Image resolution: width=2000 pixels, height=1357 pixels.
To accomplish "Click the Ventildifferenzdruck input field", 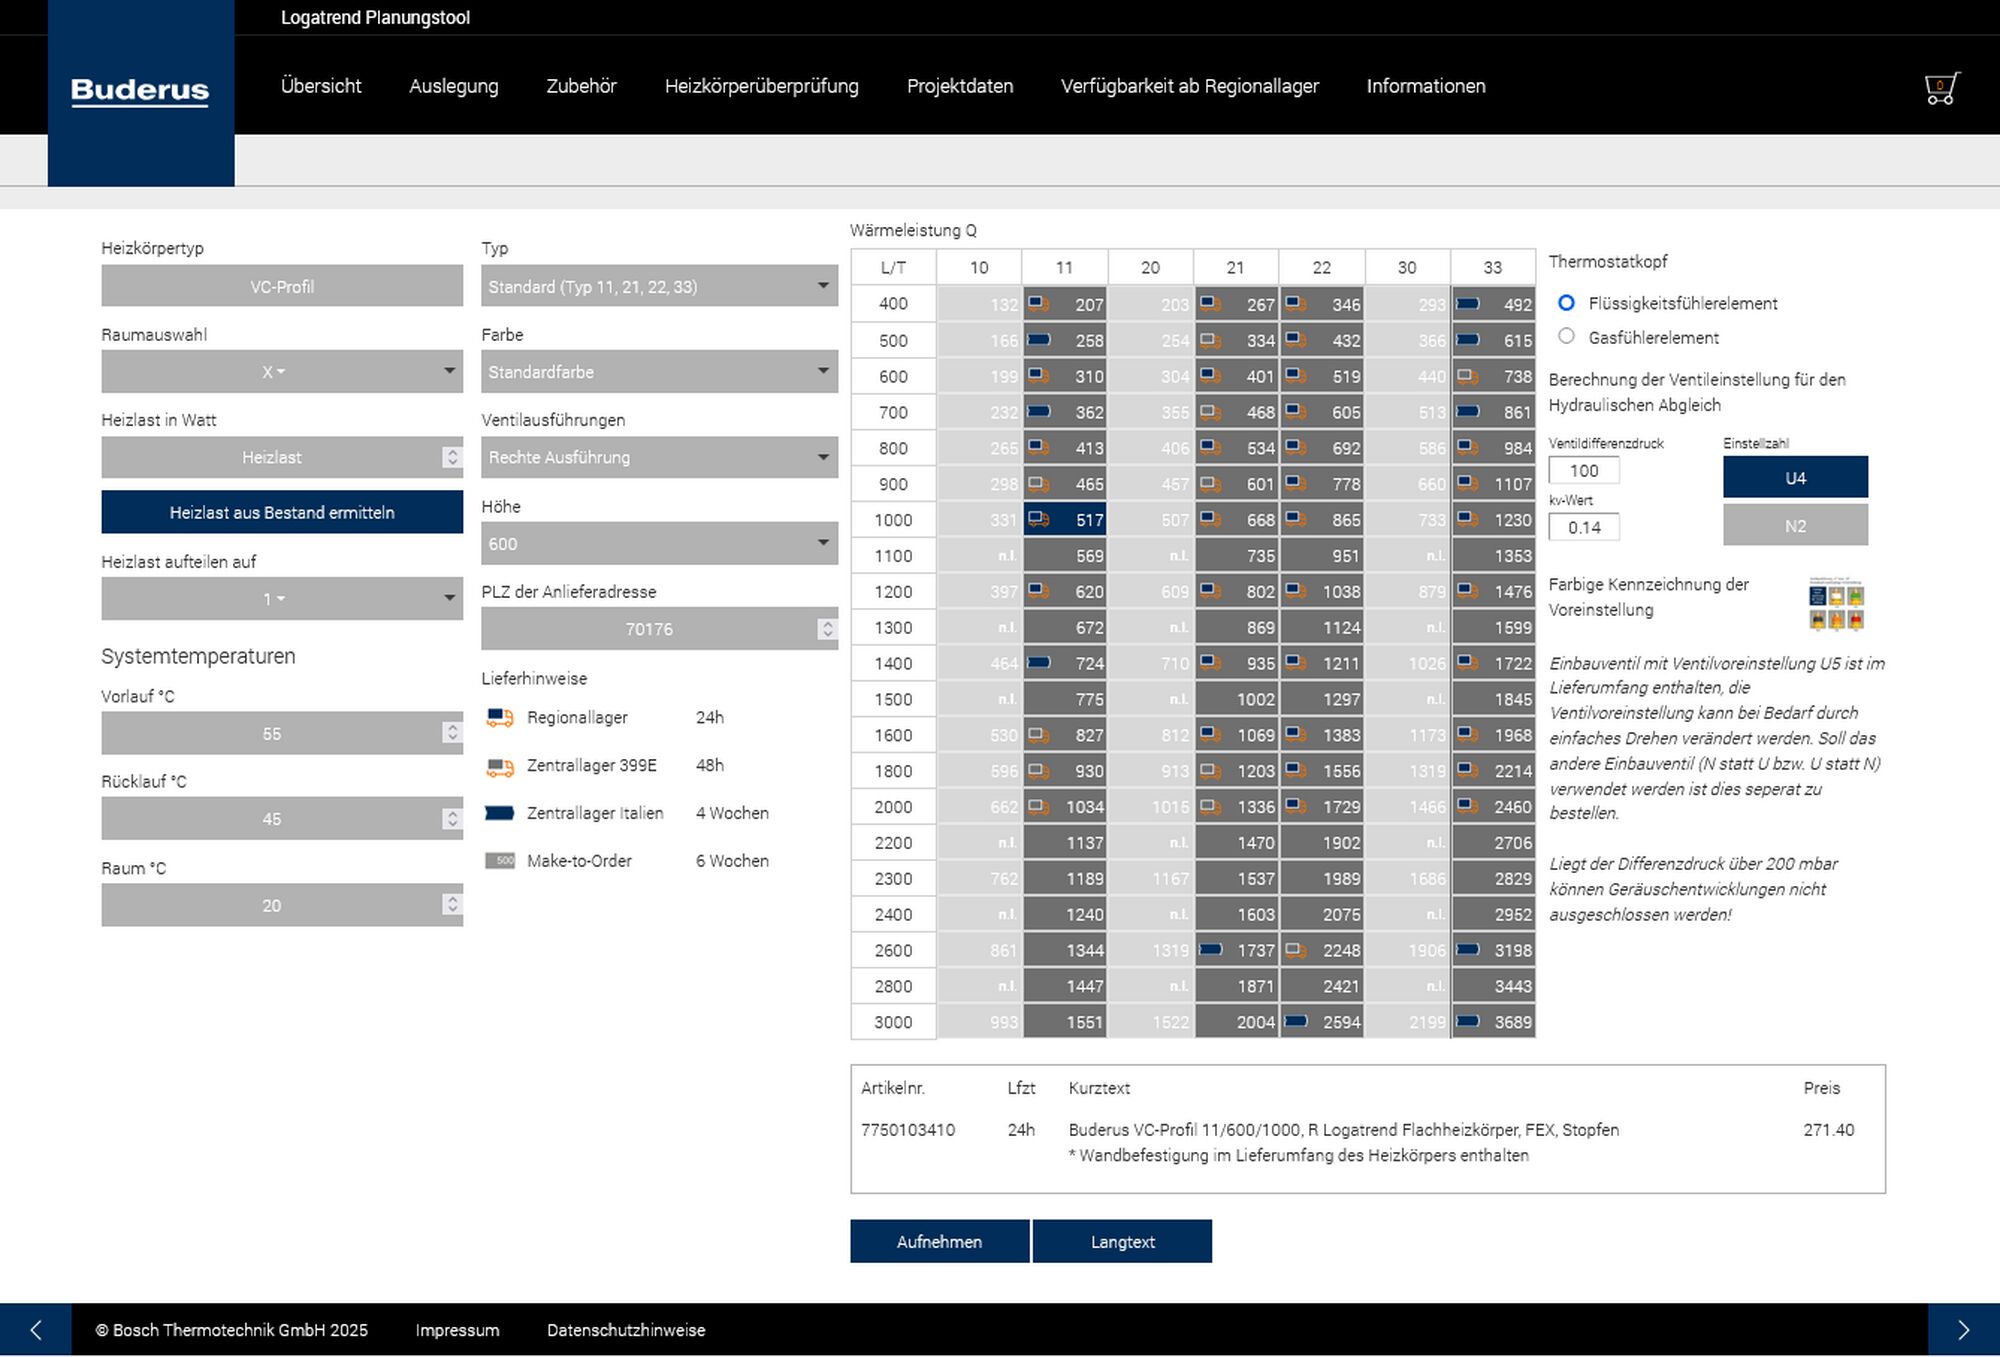I will (x=1584, y=470).
